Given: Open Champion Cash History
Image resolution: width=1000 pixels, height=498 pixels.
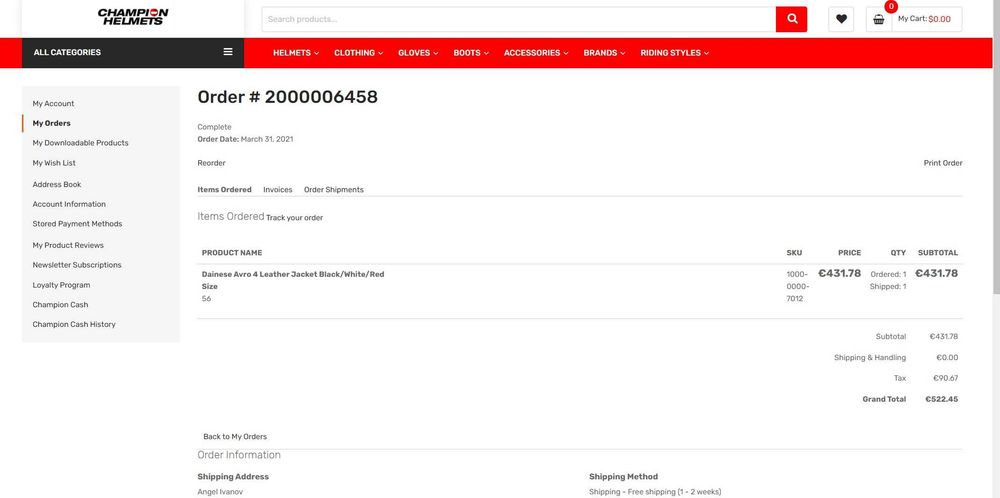Looking at the screenshot, I should (x=74, y=325).
